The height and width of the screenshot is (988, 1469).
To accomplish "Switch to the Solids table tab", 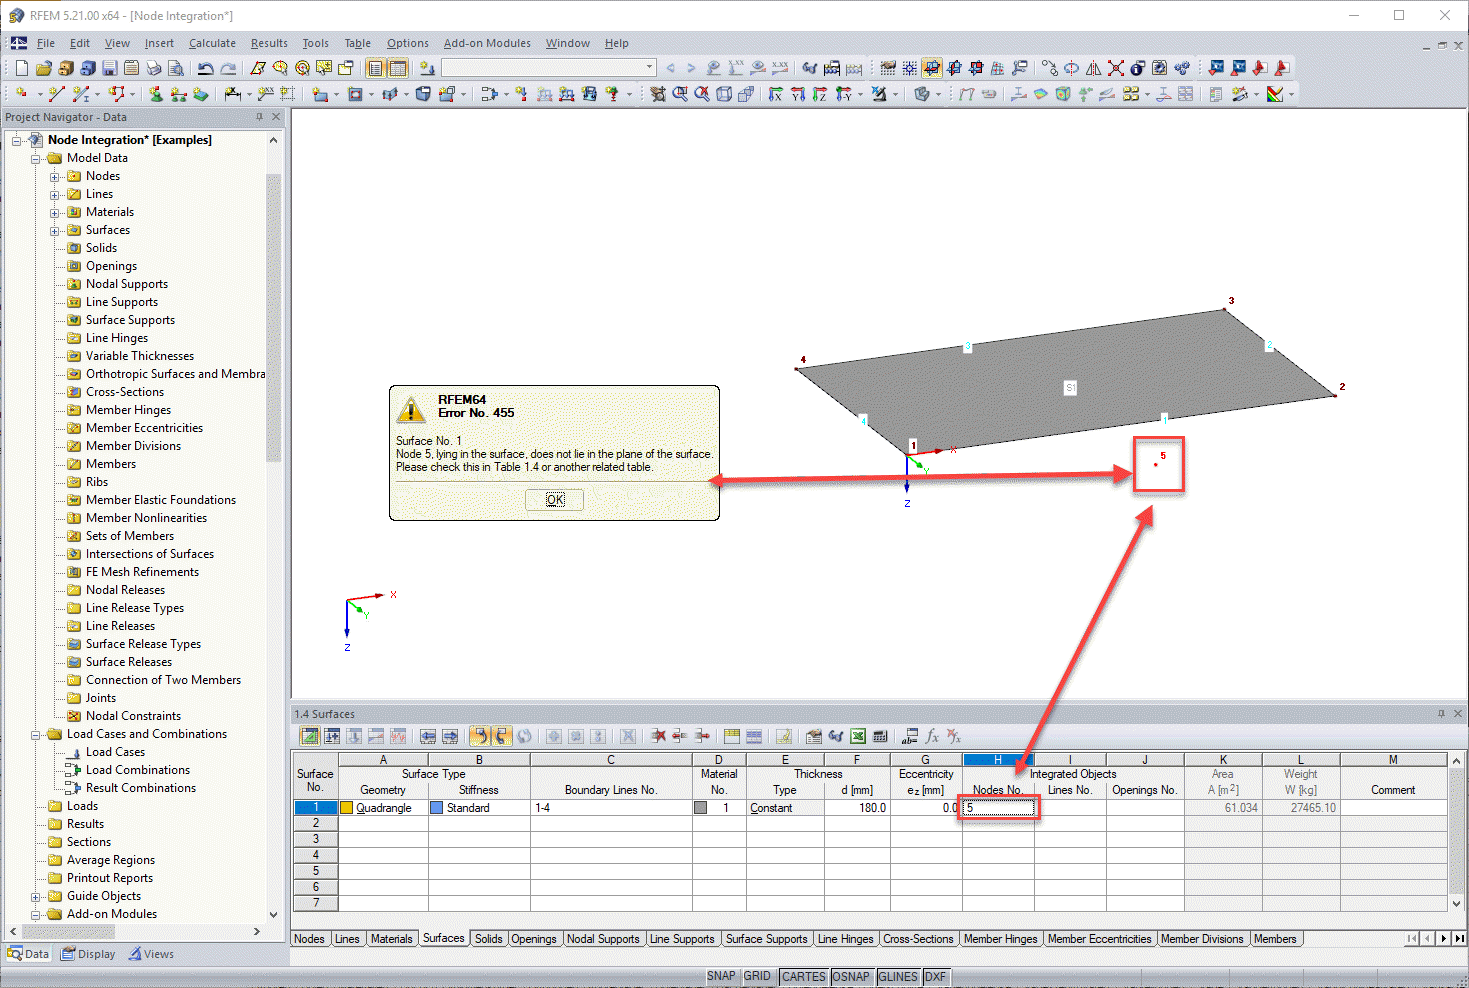I will (x=489, y=938).
